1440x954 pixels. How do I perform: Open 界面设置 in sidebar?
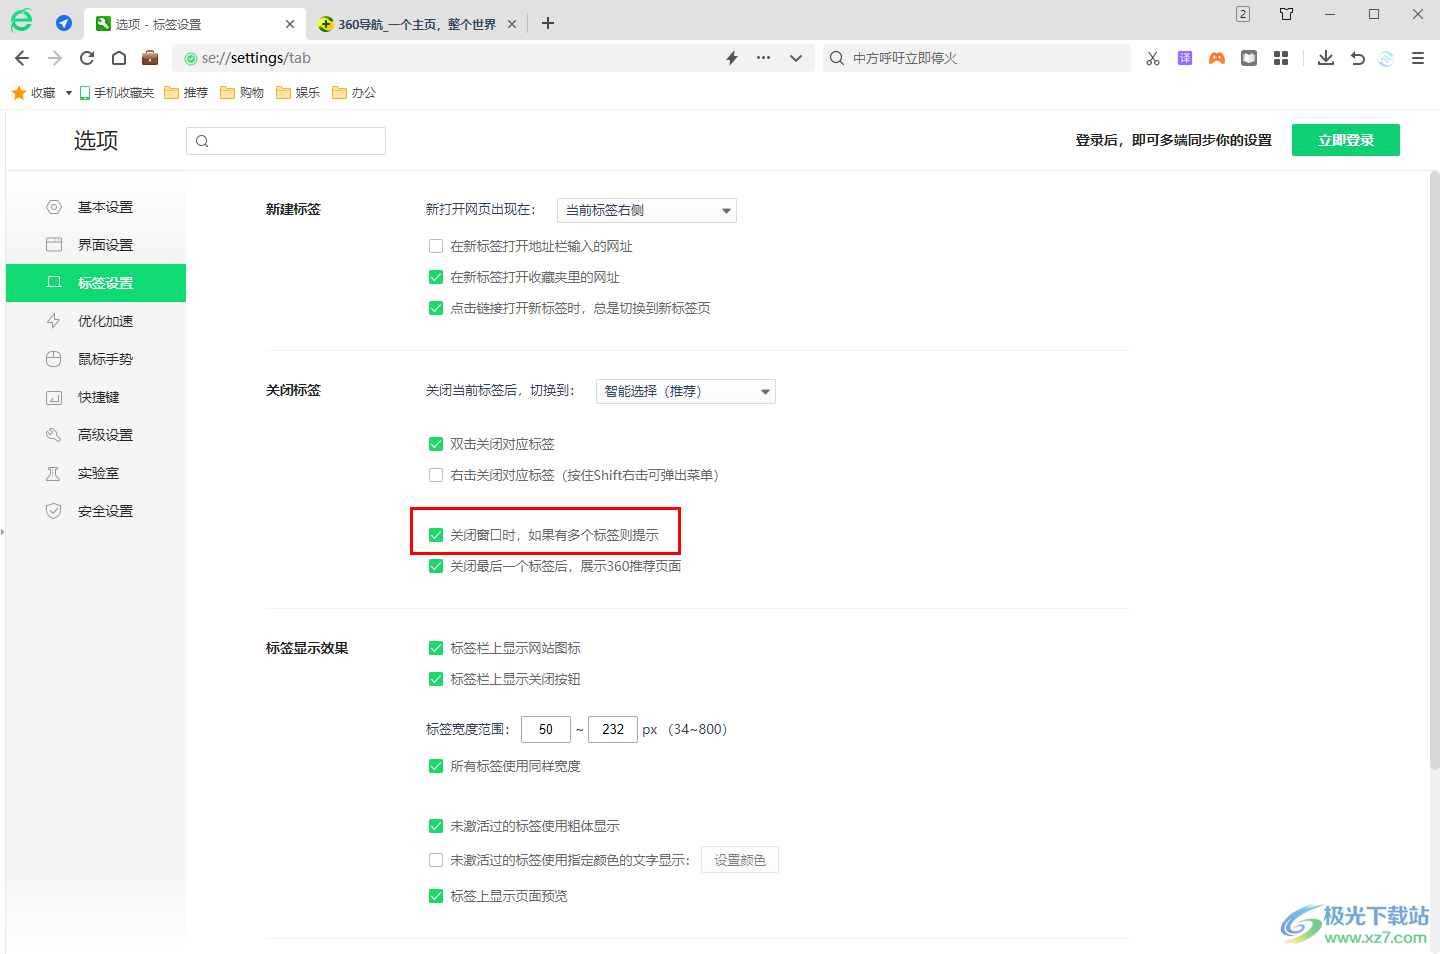(x=96, y=245)
